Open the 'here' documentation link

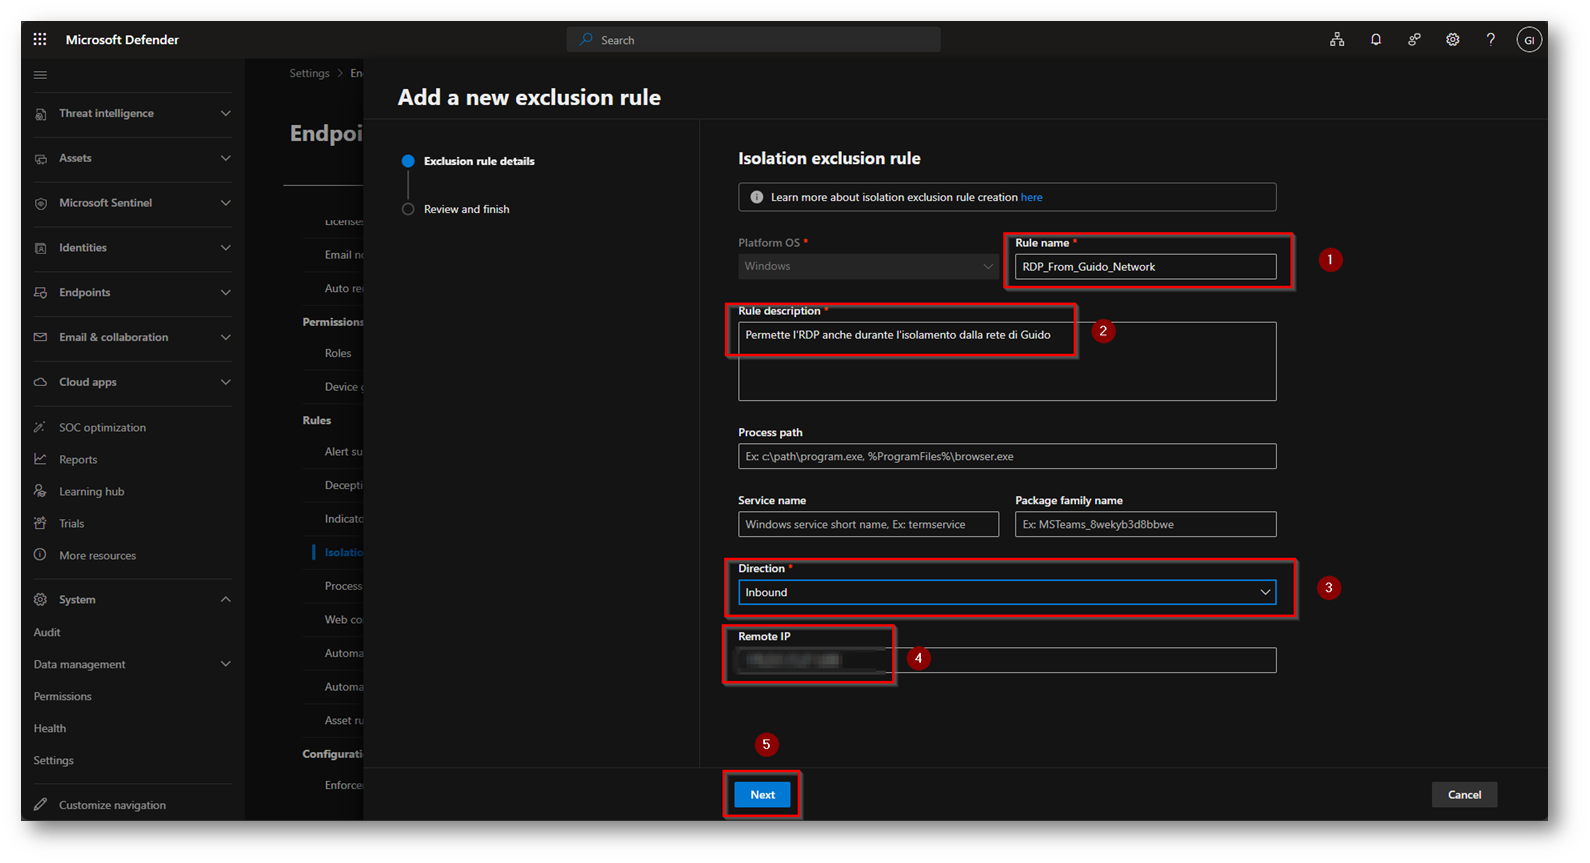[x=1031, y=197]
